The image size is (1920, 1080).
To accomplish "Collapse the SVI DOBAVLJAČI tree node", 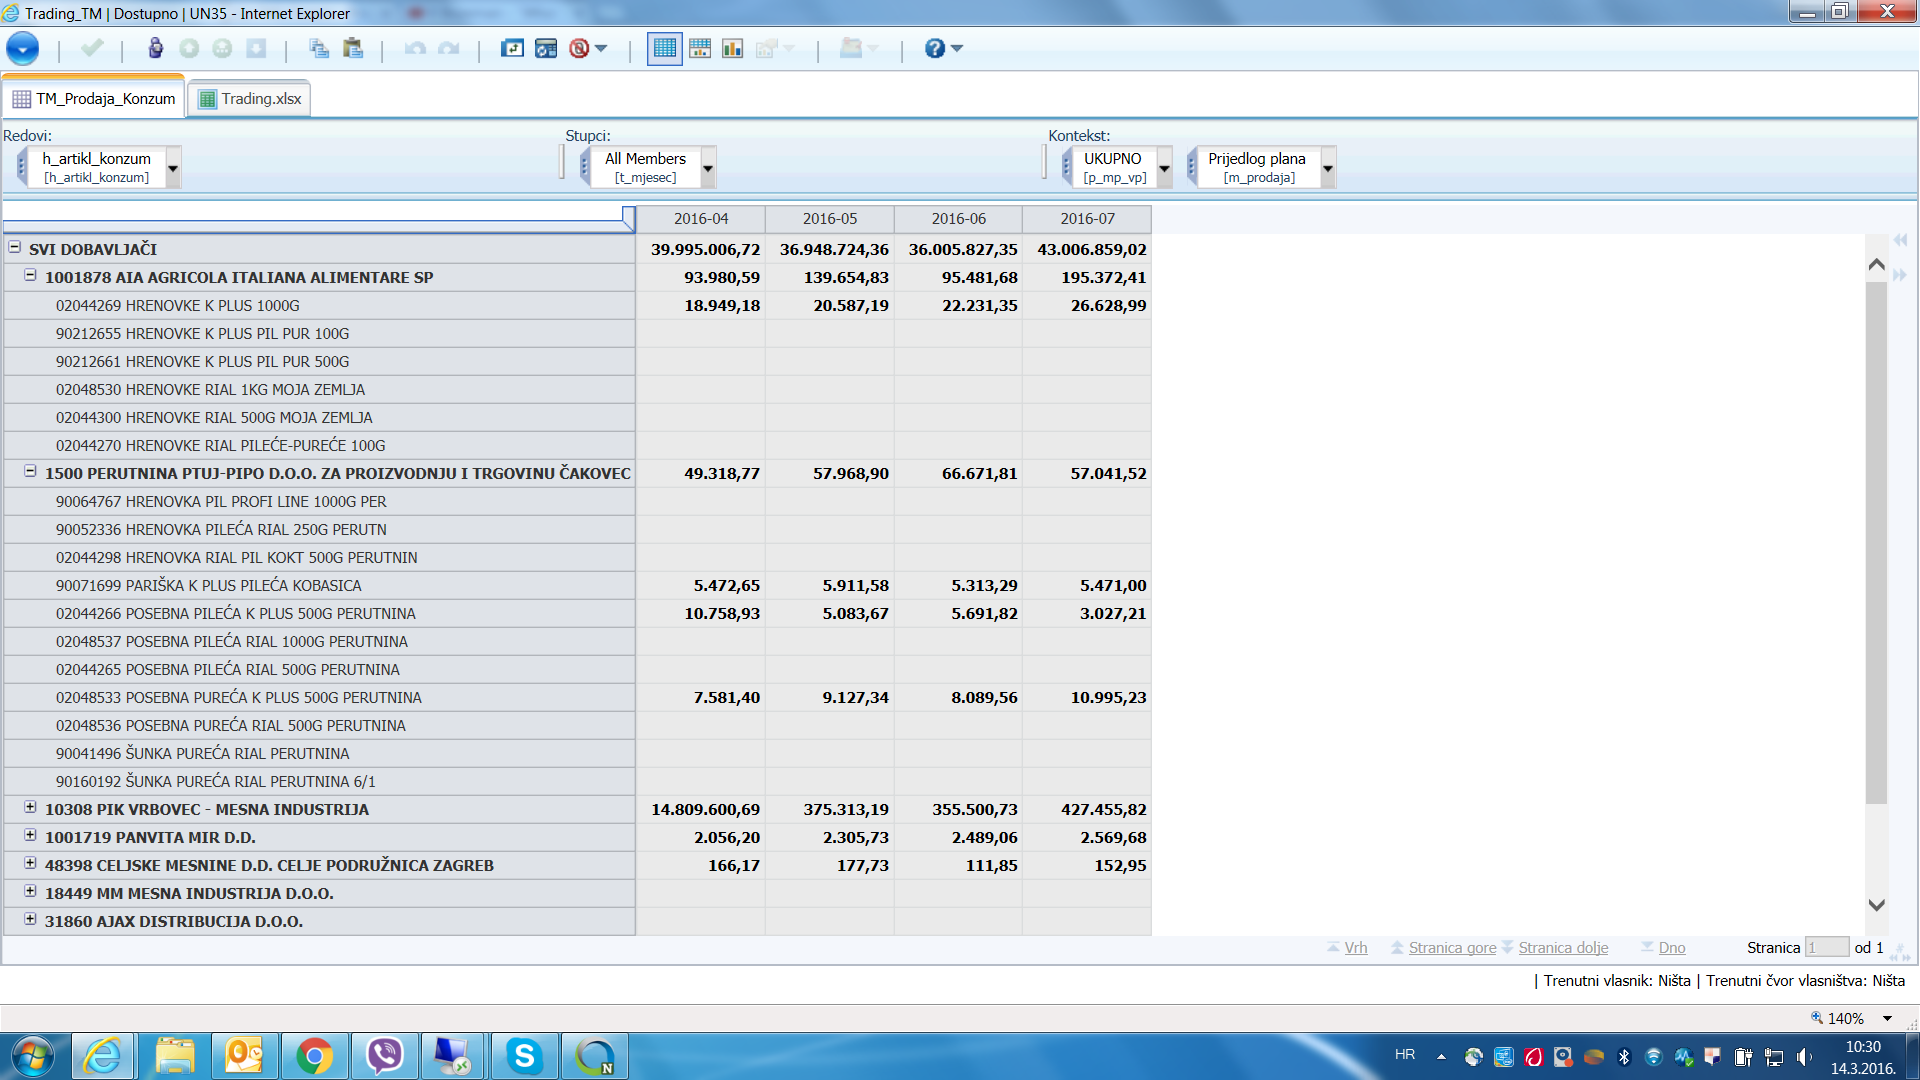I will 15,247.
